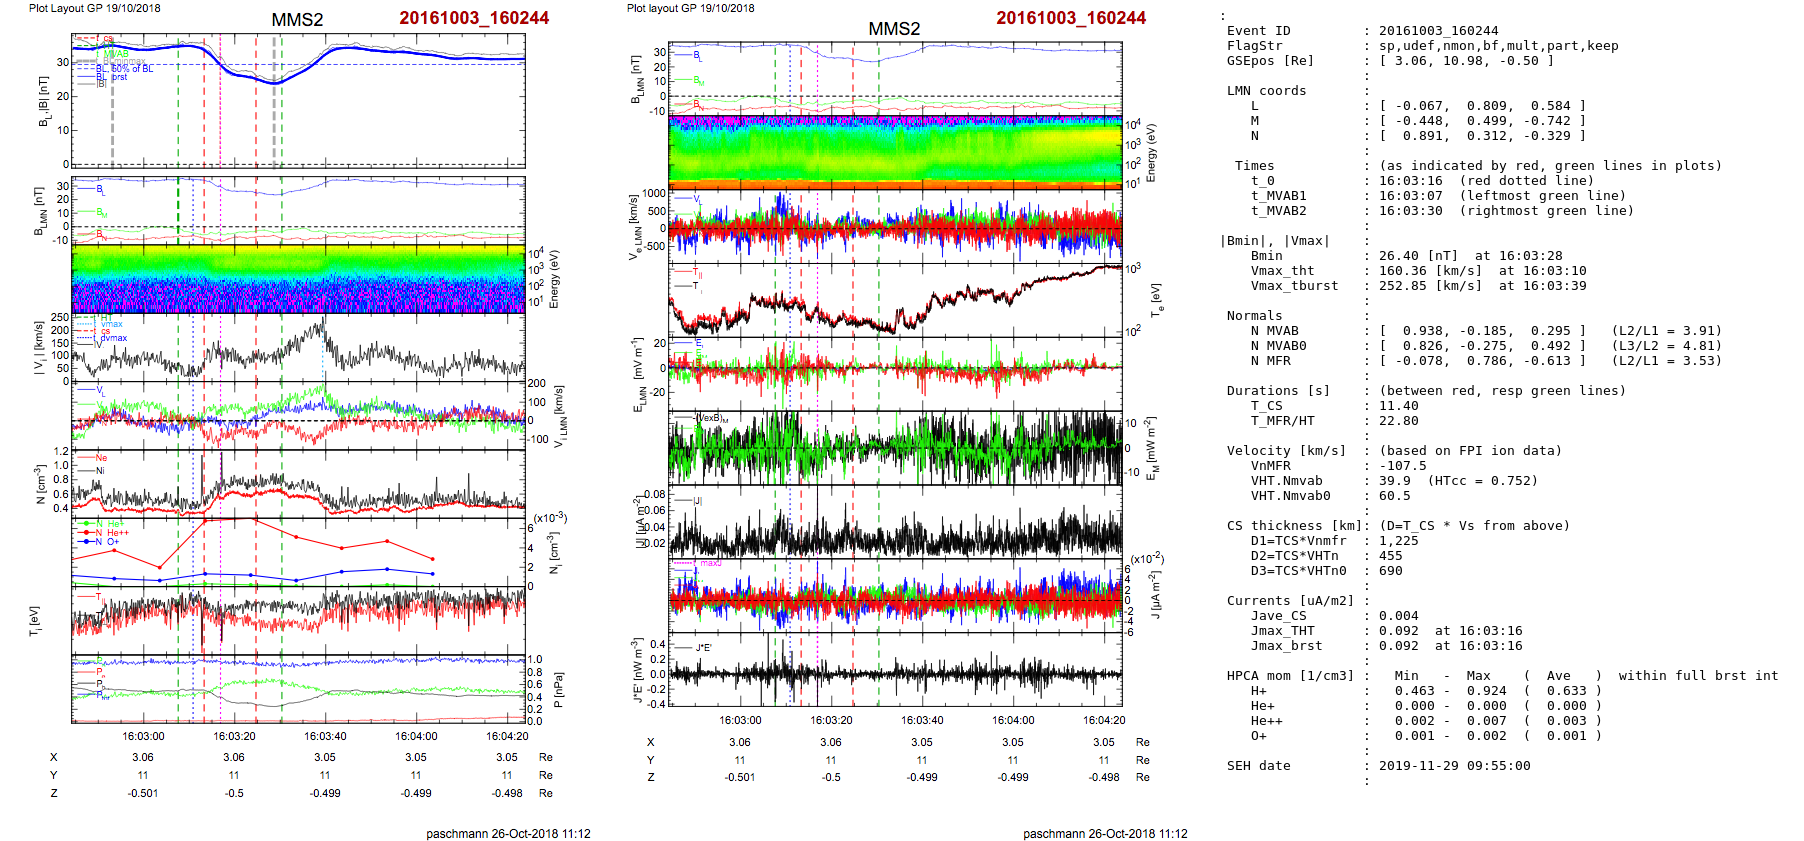The width and height of the screenshot is (1804, 841).
Task: Click the SEH date value 2019-11-29 09:55:00
Action: tap(1454, 766)
